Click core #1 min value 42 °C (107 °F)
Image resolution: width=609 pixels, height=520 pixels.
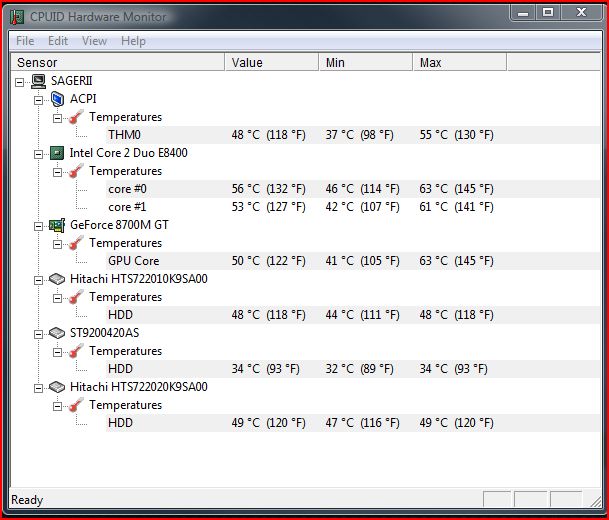pos(362,207)
